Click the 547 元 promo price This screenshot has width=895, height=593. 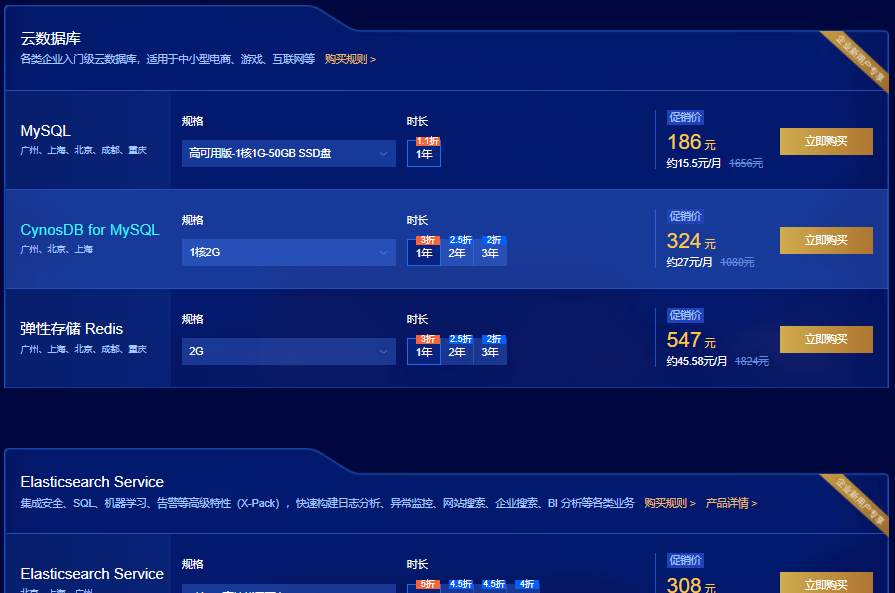(691, 340)
